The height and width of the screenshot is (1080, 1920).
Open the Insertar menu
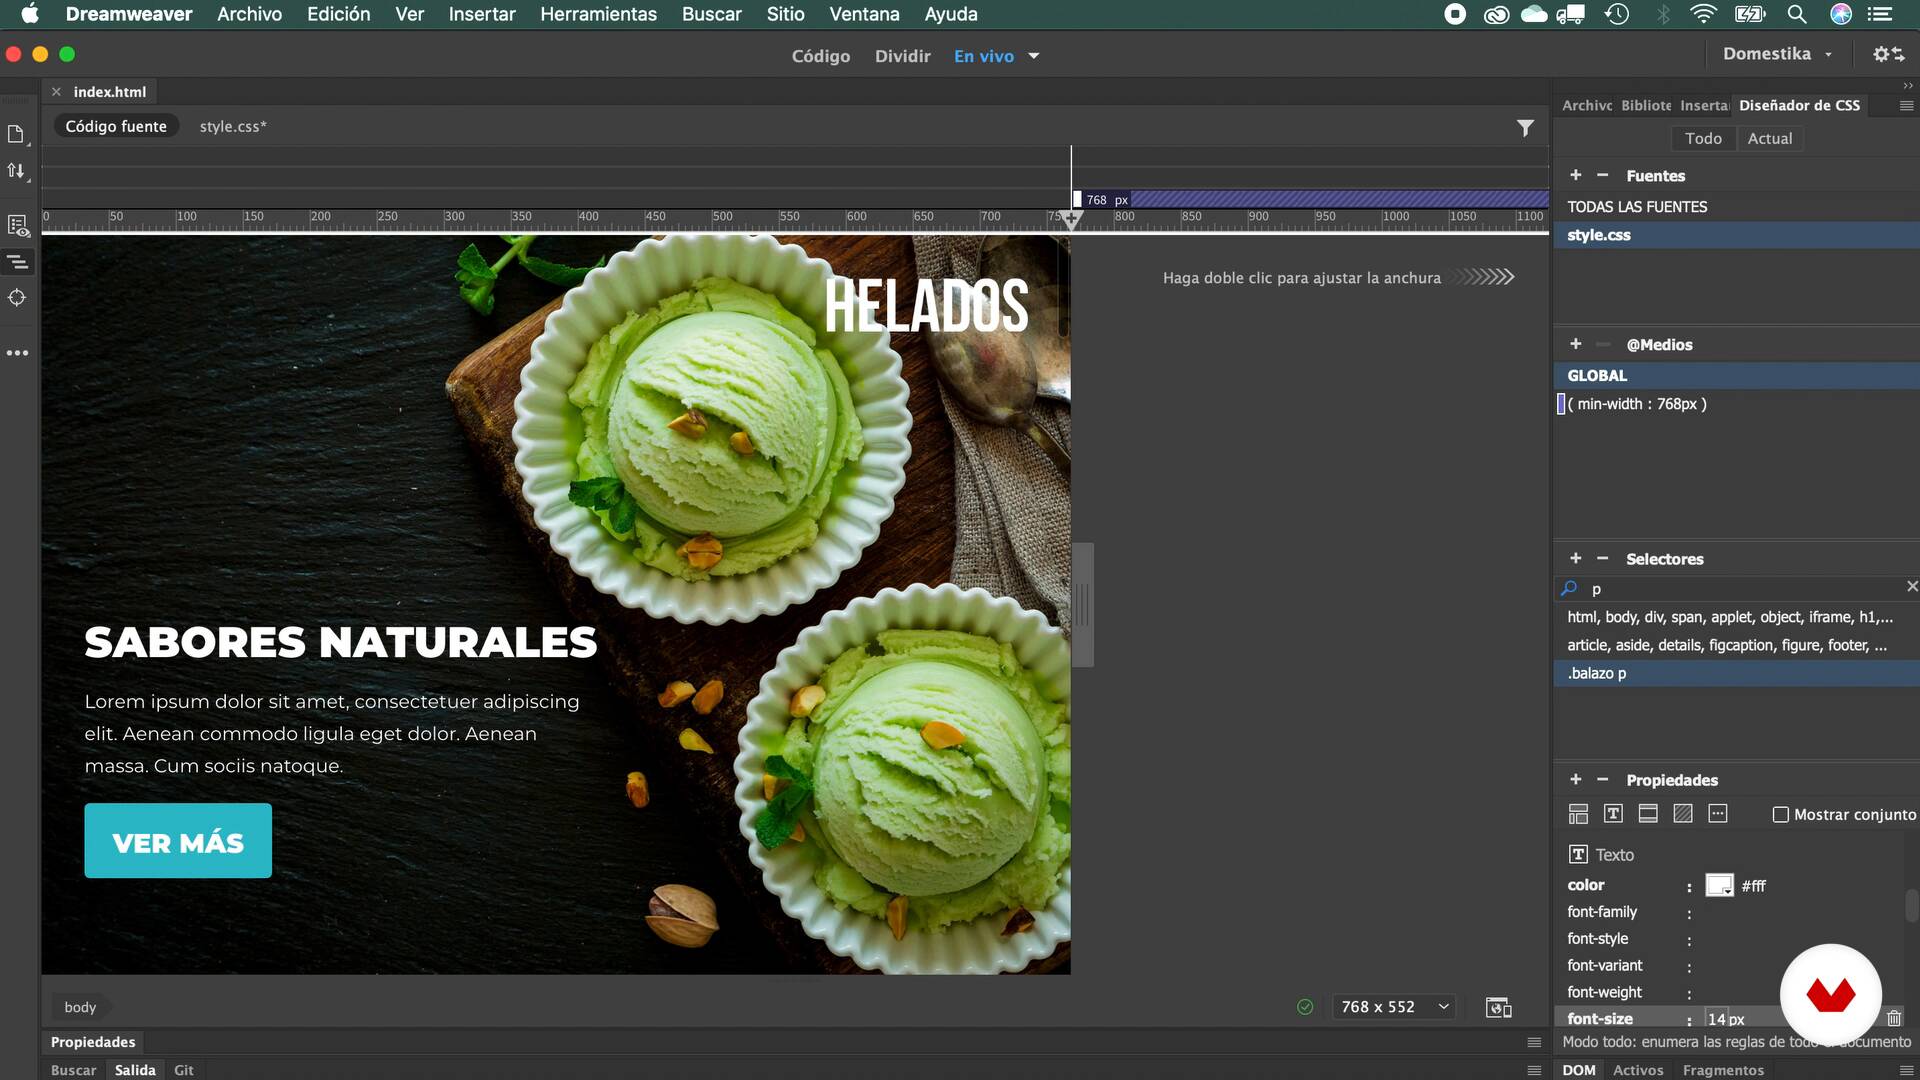(x=481, y=14)
